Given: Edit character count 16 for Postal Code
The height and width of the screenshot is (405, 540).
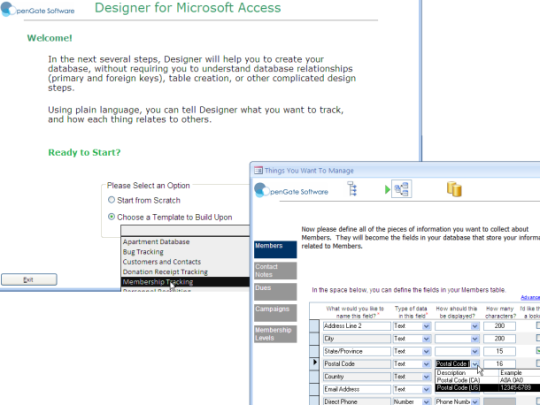Looking at the screenshot, I should [x=499, y=364].
